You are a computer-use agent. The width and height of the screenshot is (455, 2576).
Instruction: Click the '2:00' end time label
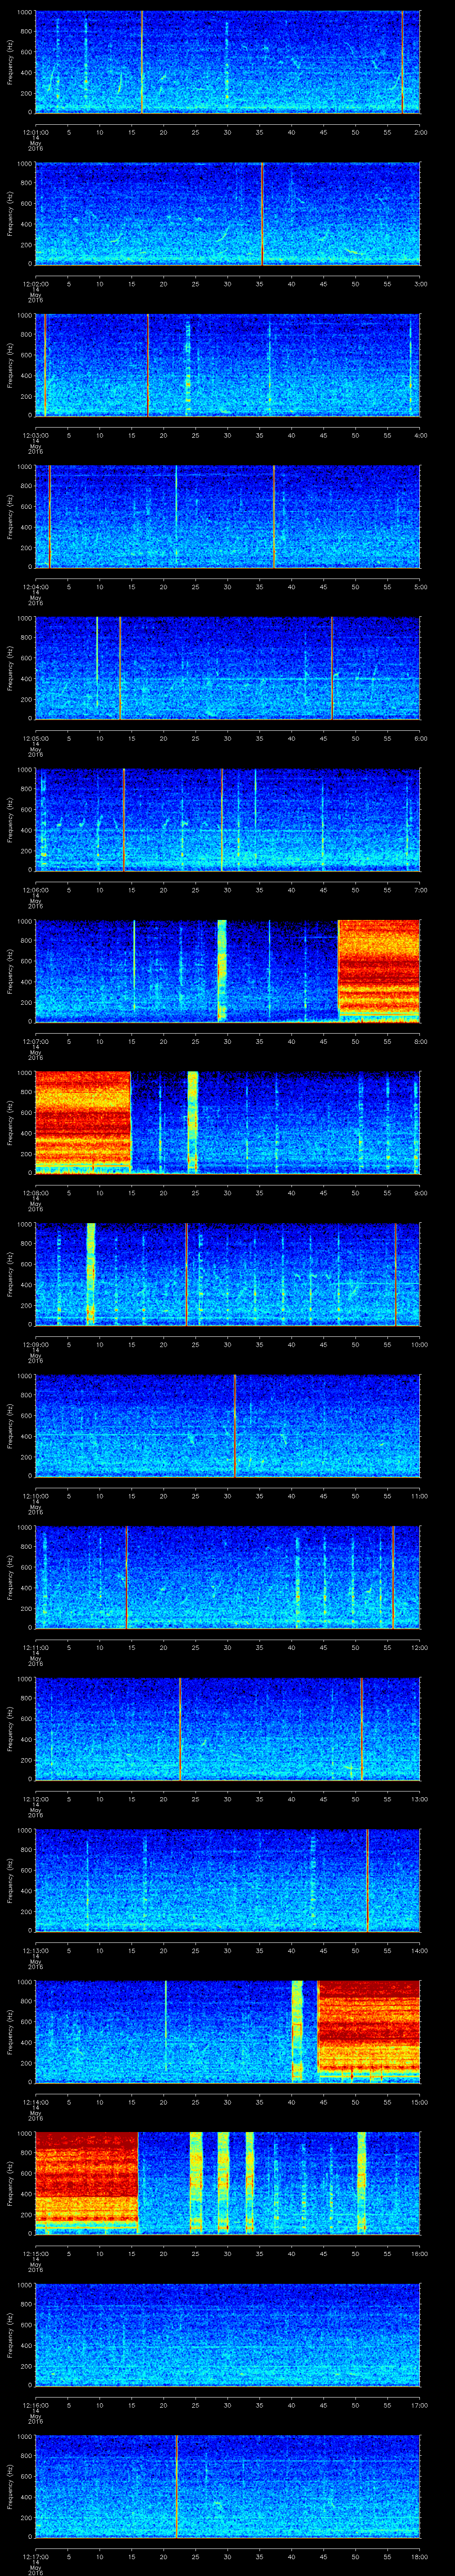tap(420, 131)
